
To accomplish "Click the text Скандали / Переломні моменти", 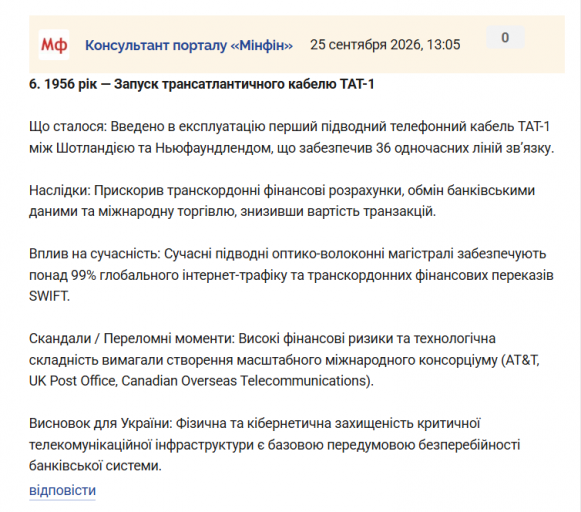I will click(132, 339).
